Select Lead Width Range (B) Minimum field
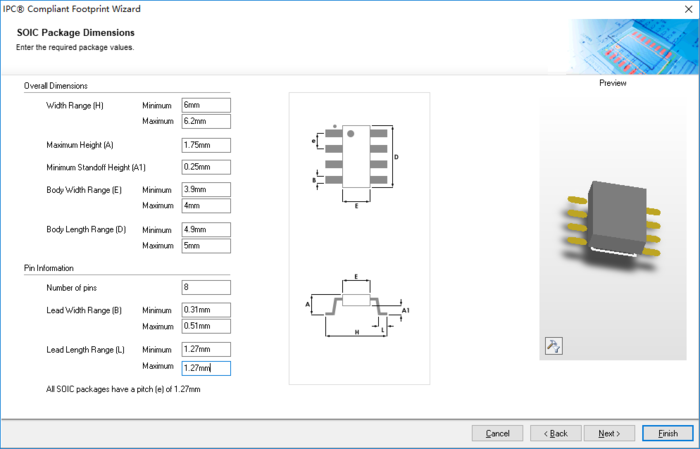 (205, 309)
